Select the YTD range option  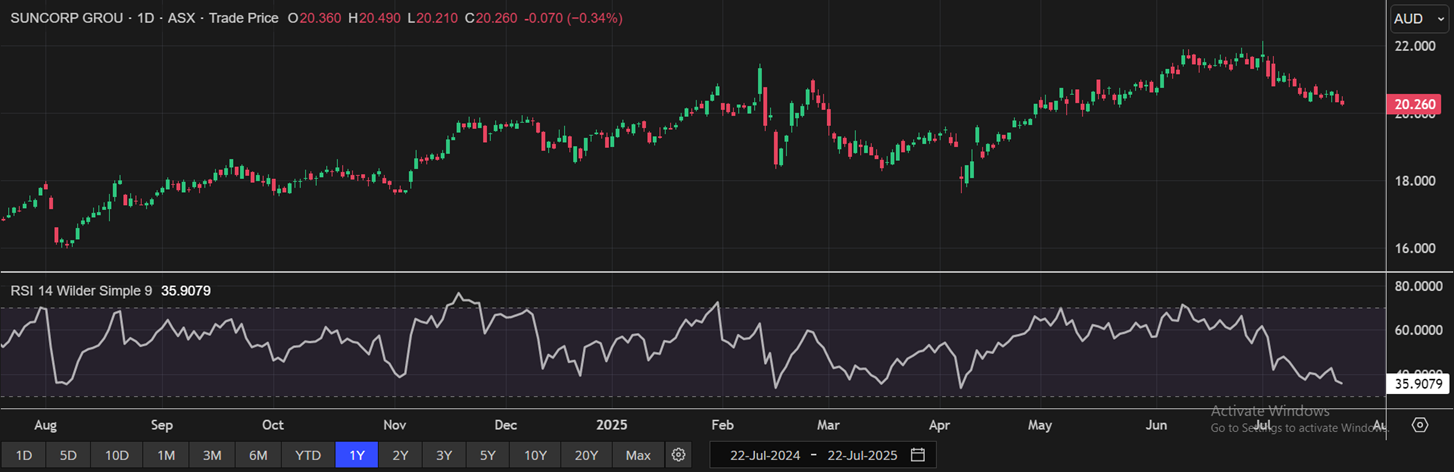click(308, 455)
